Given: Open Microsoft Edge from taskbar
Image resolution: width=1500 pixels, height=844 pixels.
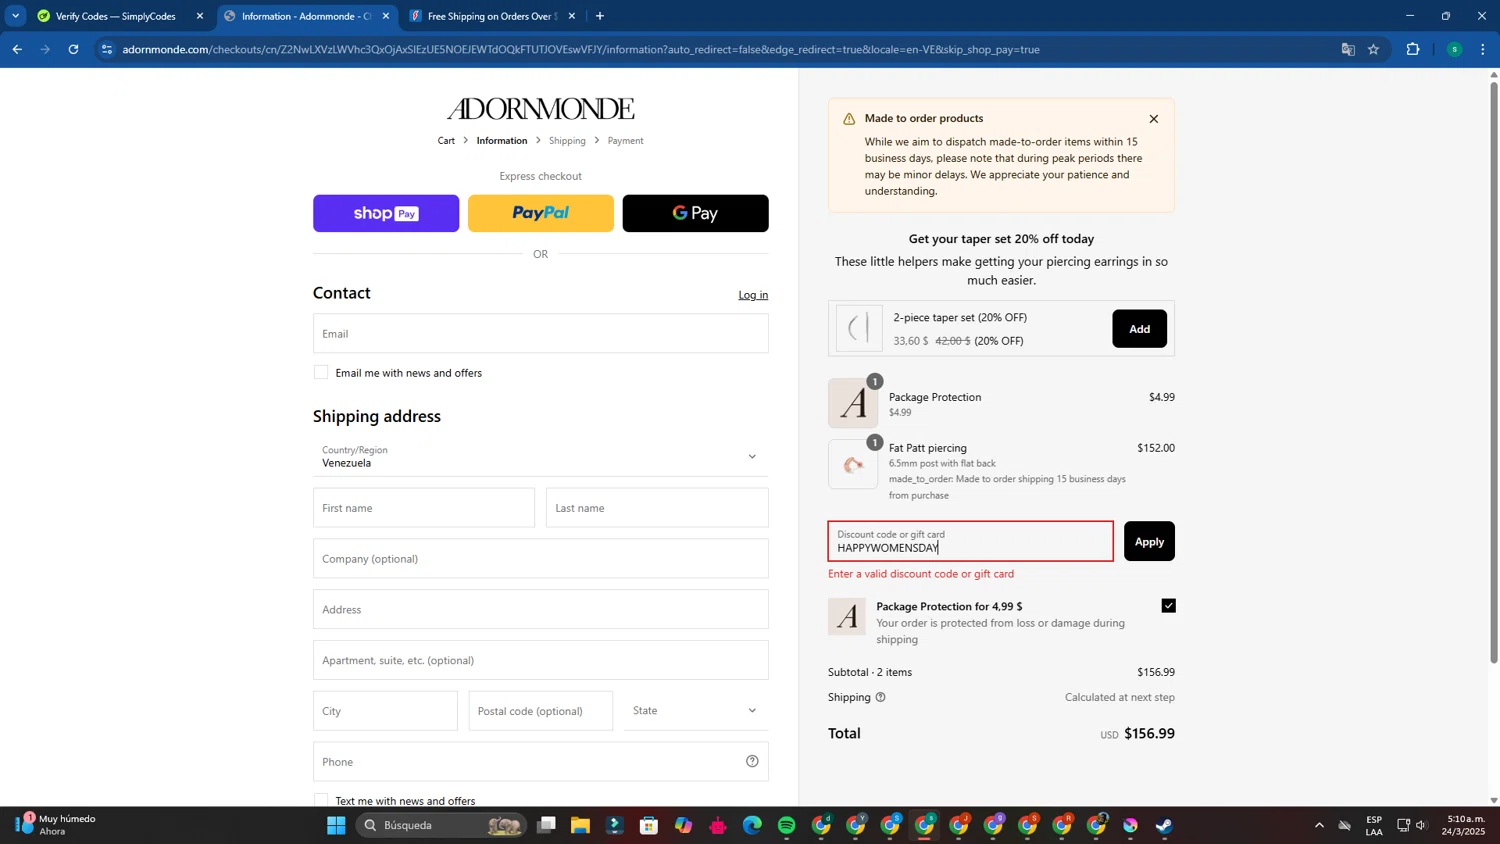Looking at the screenshot, I should [x=752, y=826].
